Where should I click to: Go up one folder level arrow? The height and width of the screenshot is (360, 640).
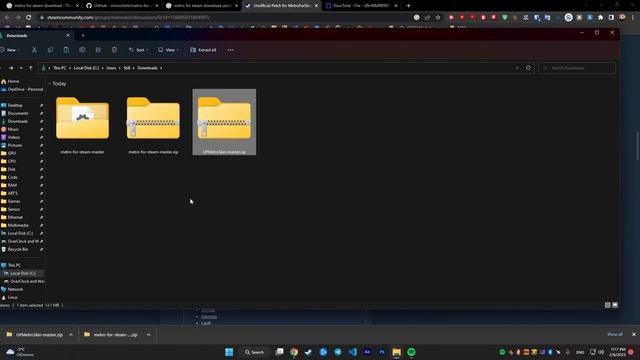pos(31,68)
